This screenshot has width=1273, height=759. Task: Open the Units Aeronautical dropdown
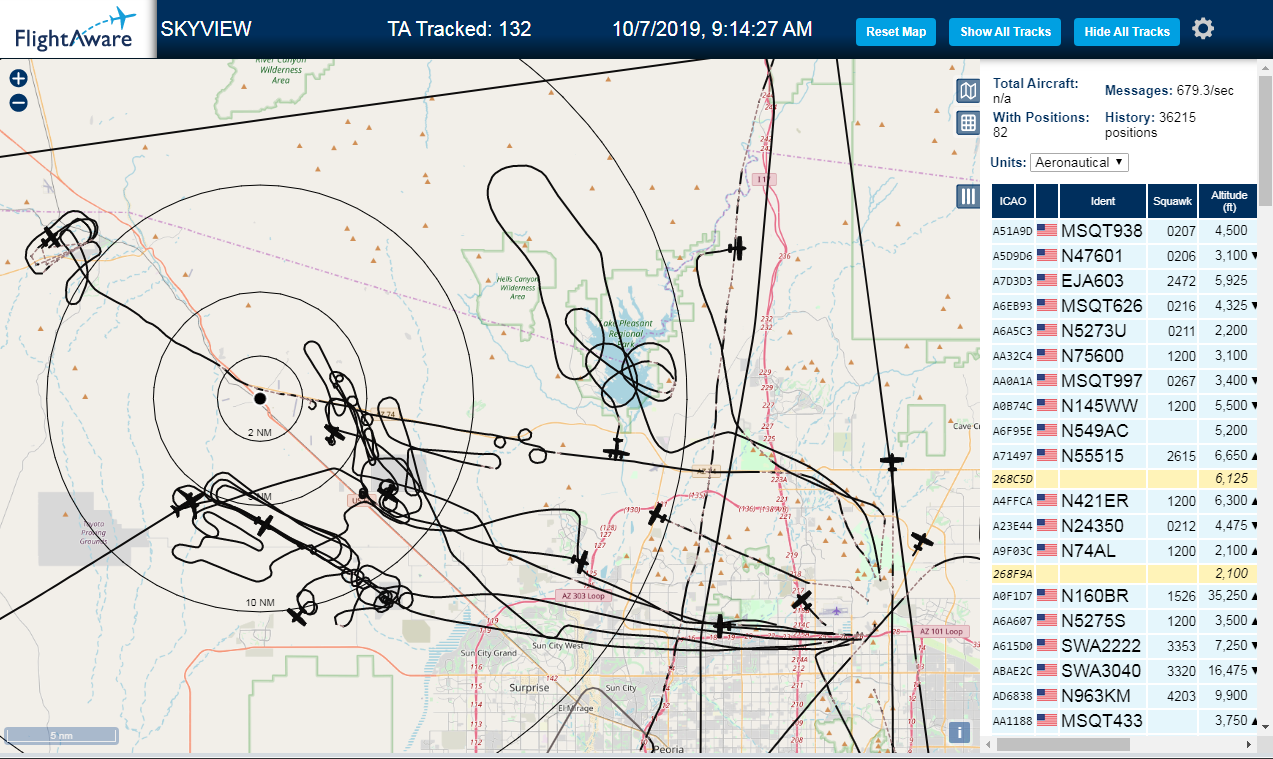pos(1080,162)
